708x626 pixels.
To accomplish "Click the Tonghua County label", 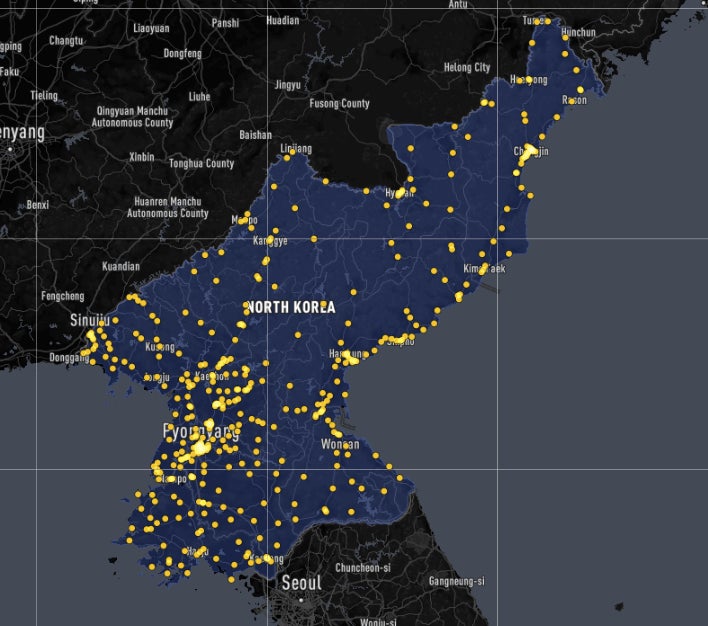I will coord(201,164).
